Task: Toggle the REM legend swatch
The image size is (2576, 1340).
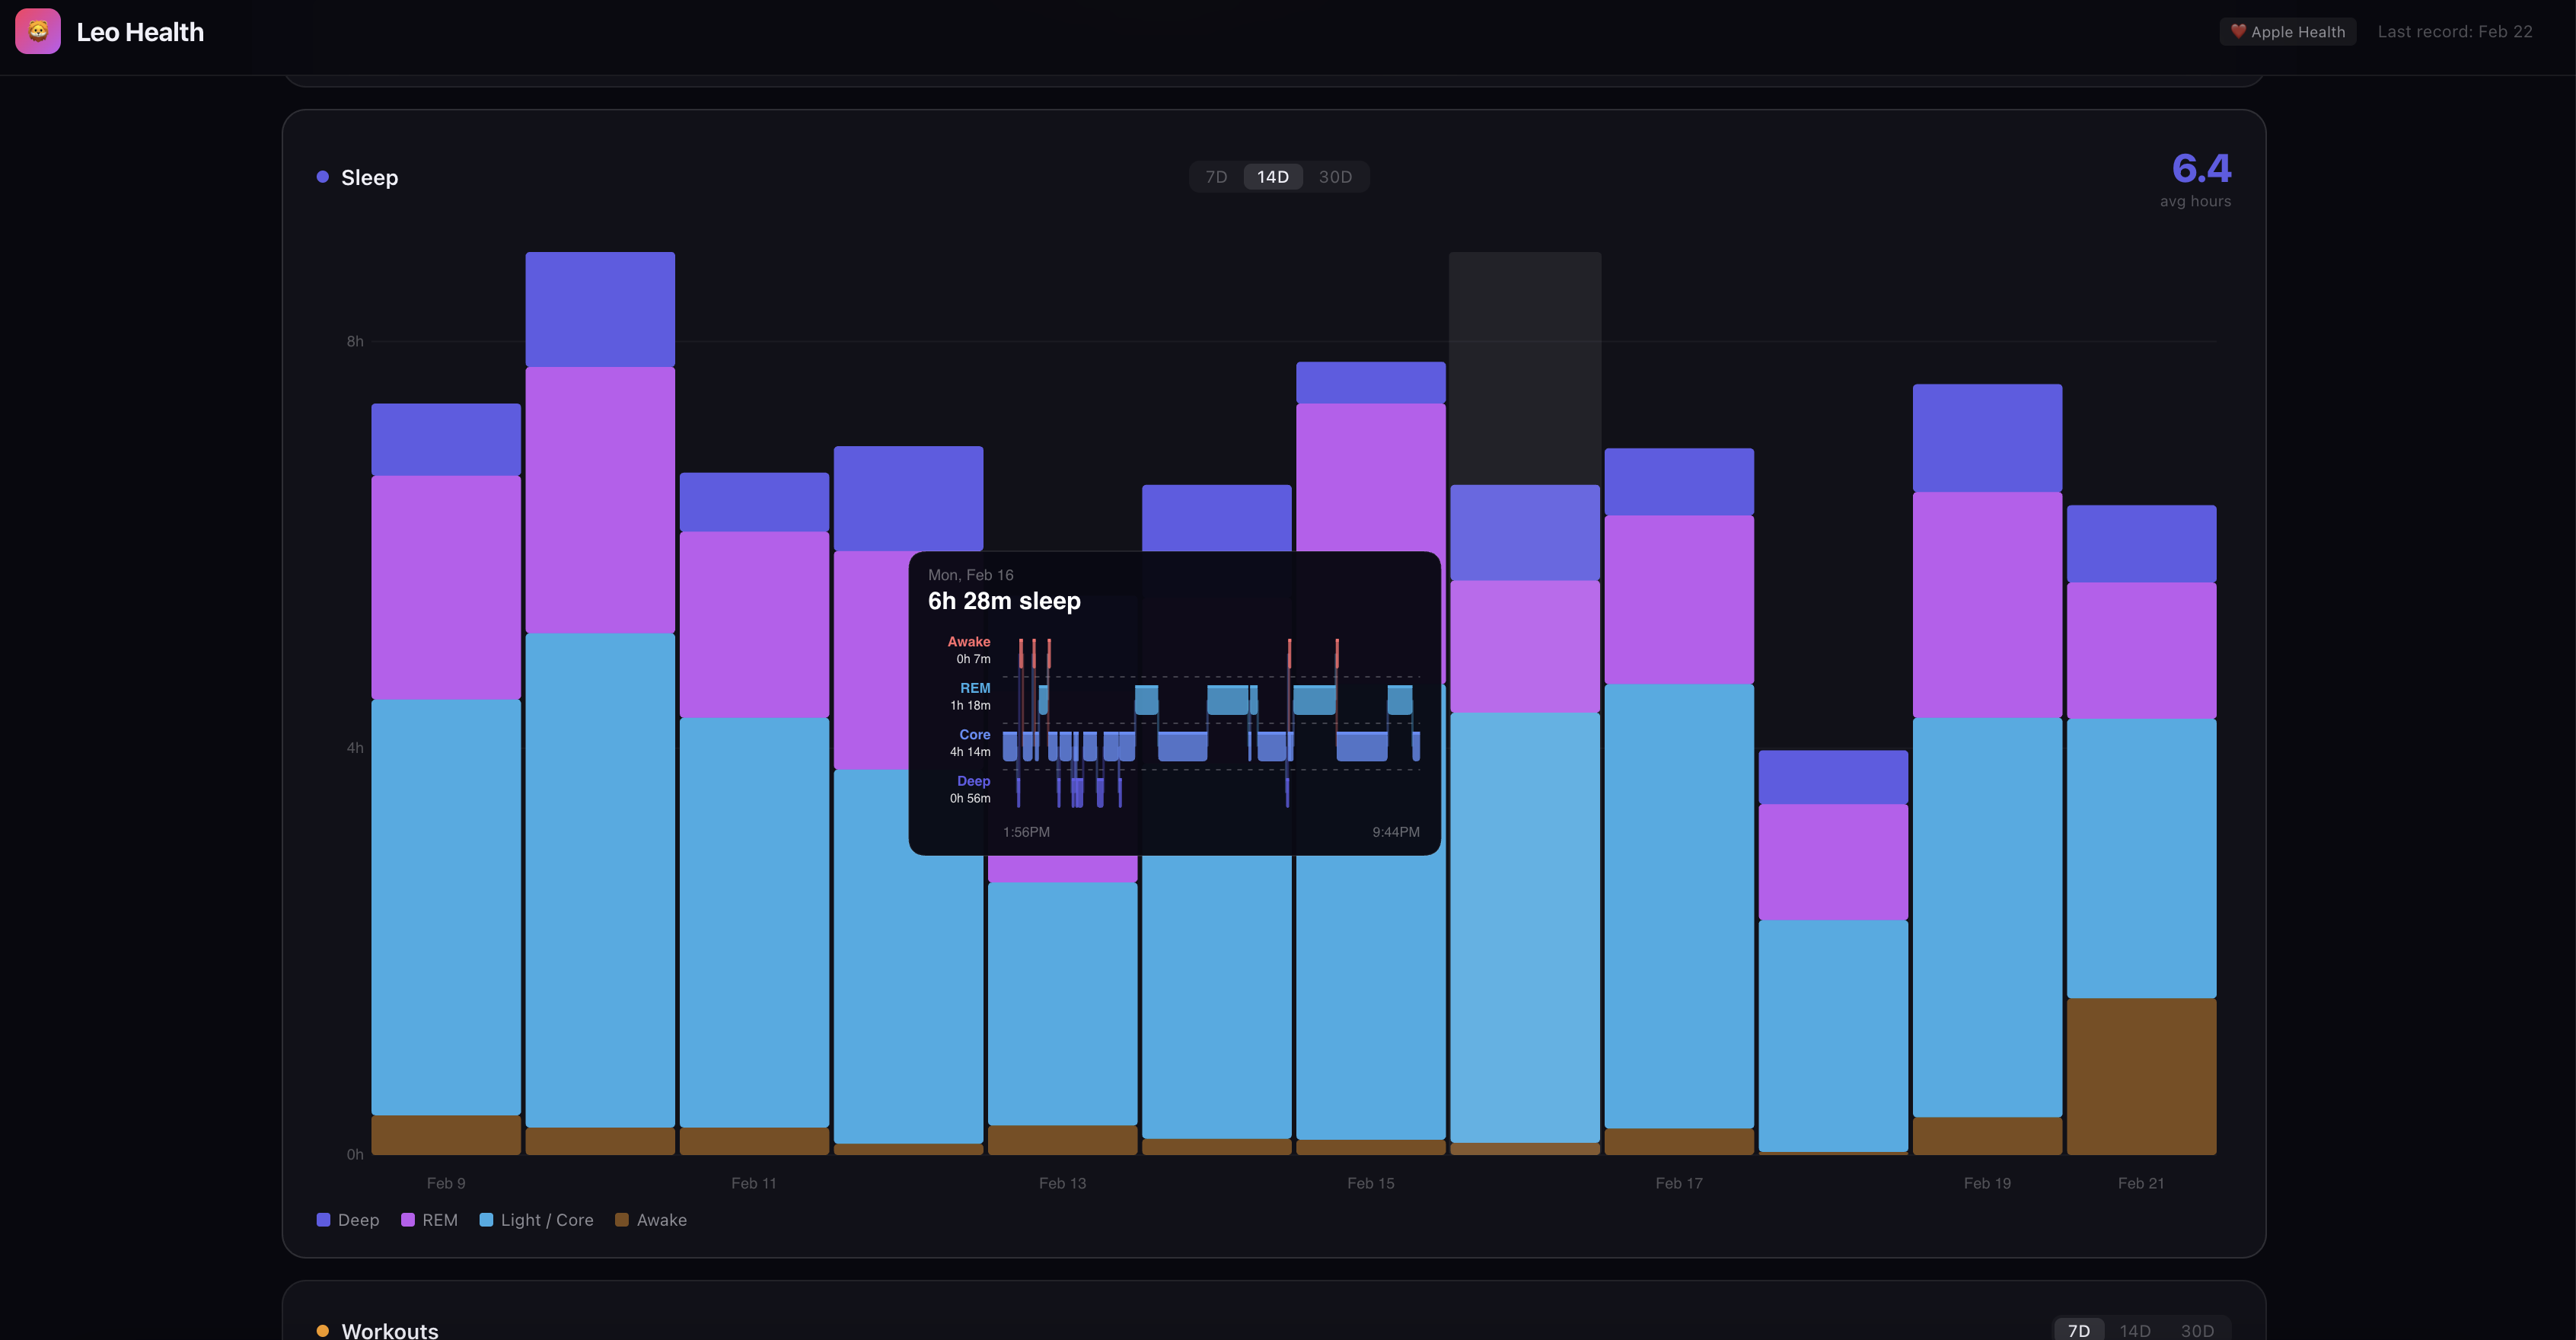Action: click(408, 1220)
